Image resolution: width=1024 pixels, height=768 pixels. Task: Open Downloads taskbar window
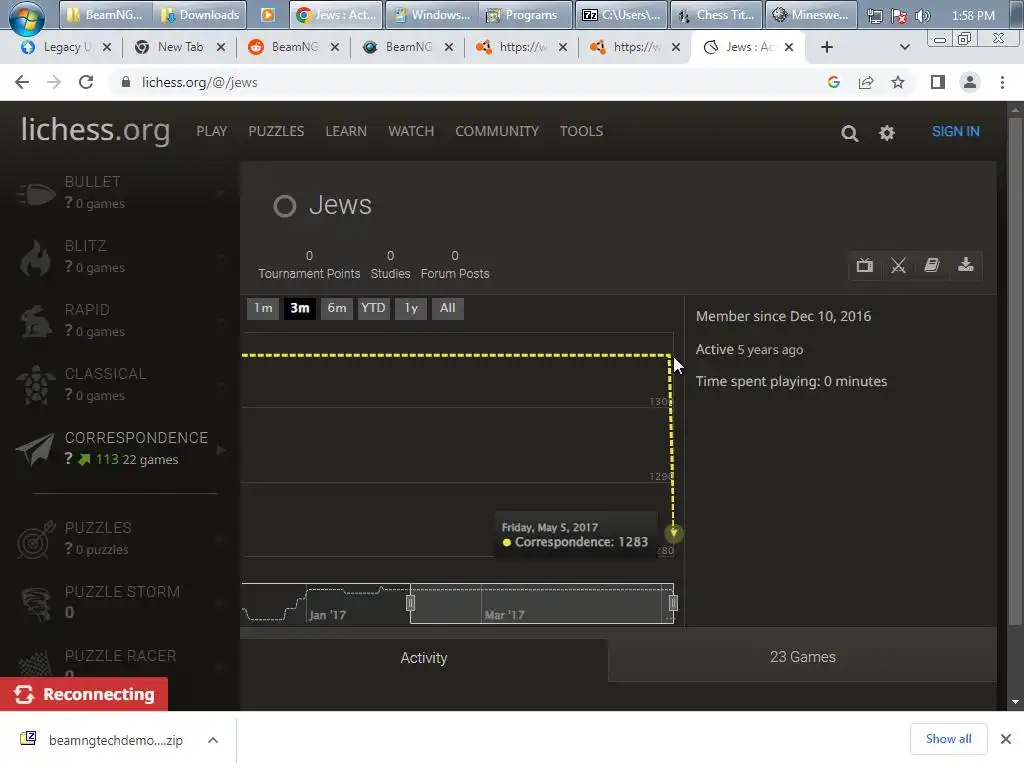click(x=200, y=15)
